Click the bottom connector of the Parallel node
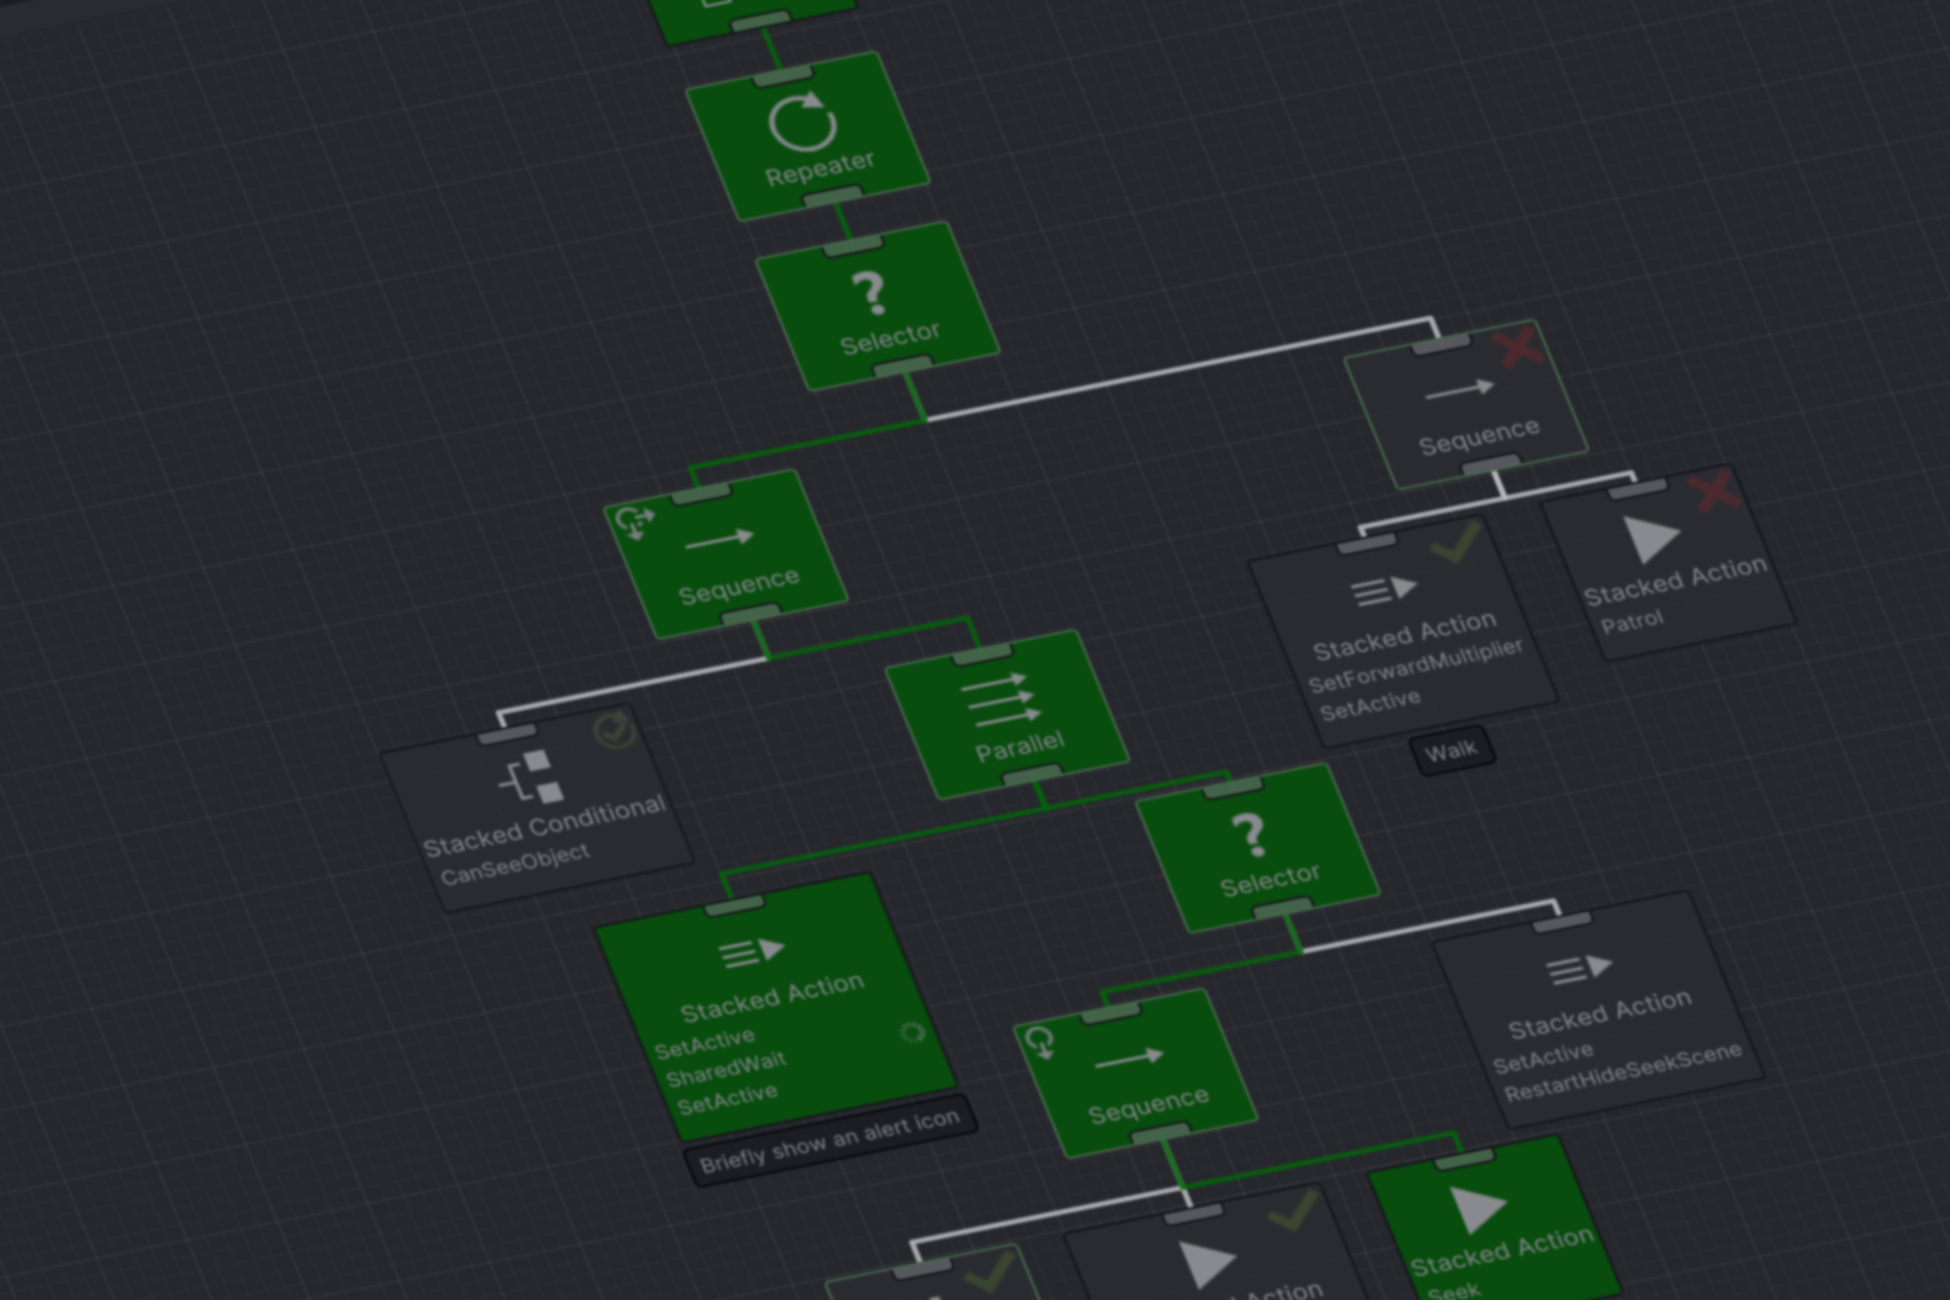The image size is (1950, 1300). point(1032,776)
